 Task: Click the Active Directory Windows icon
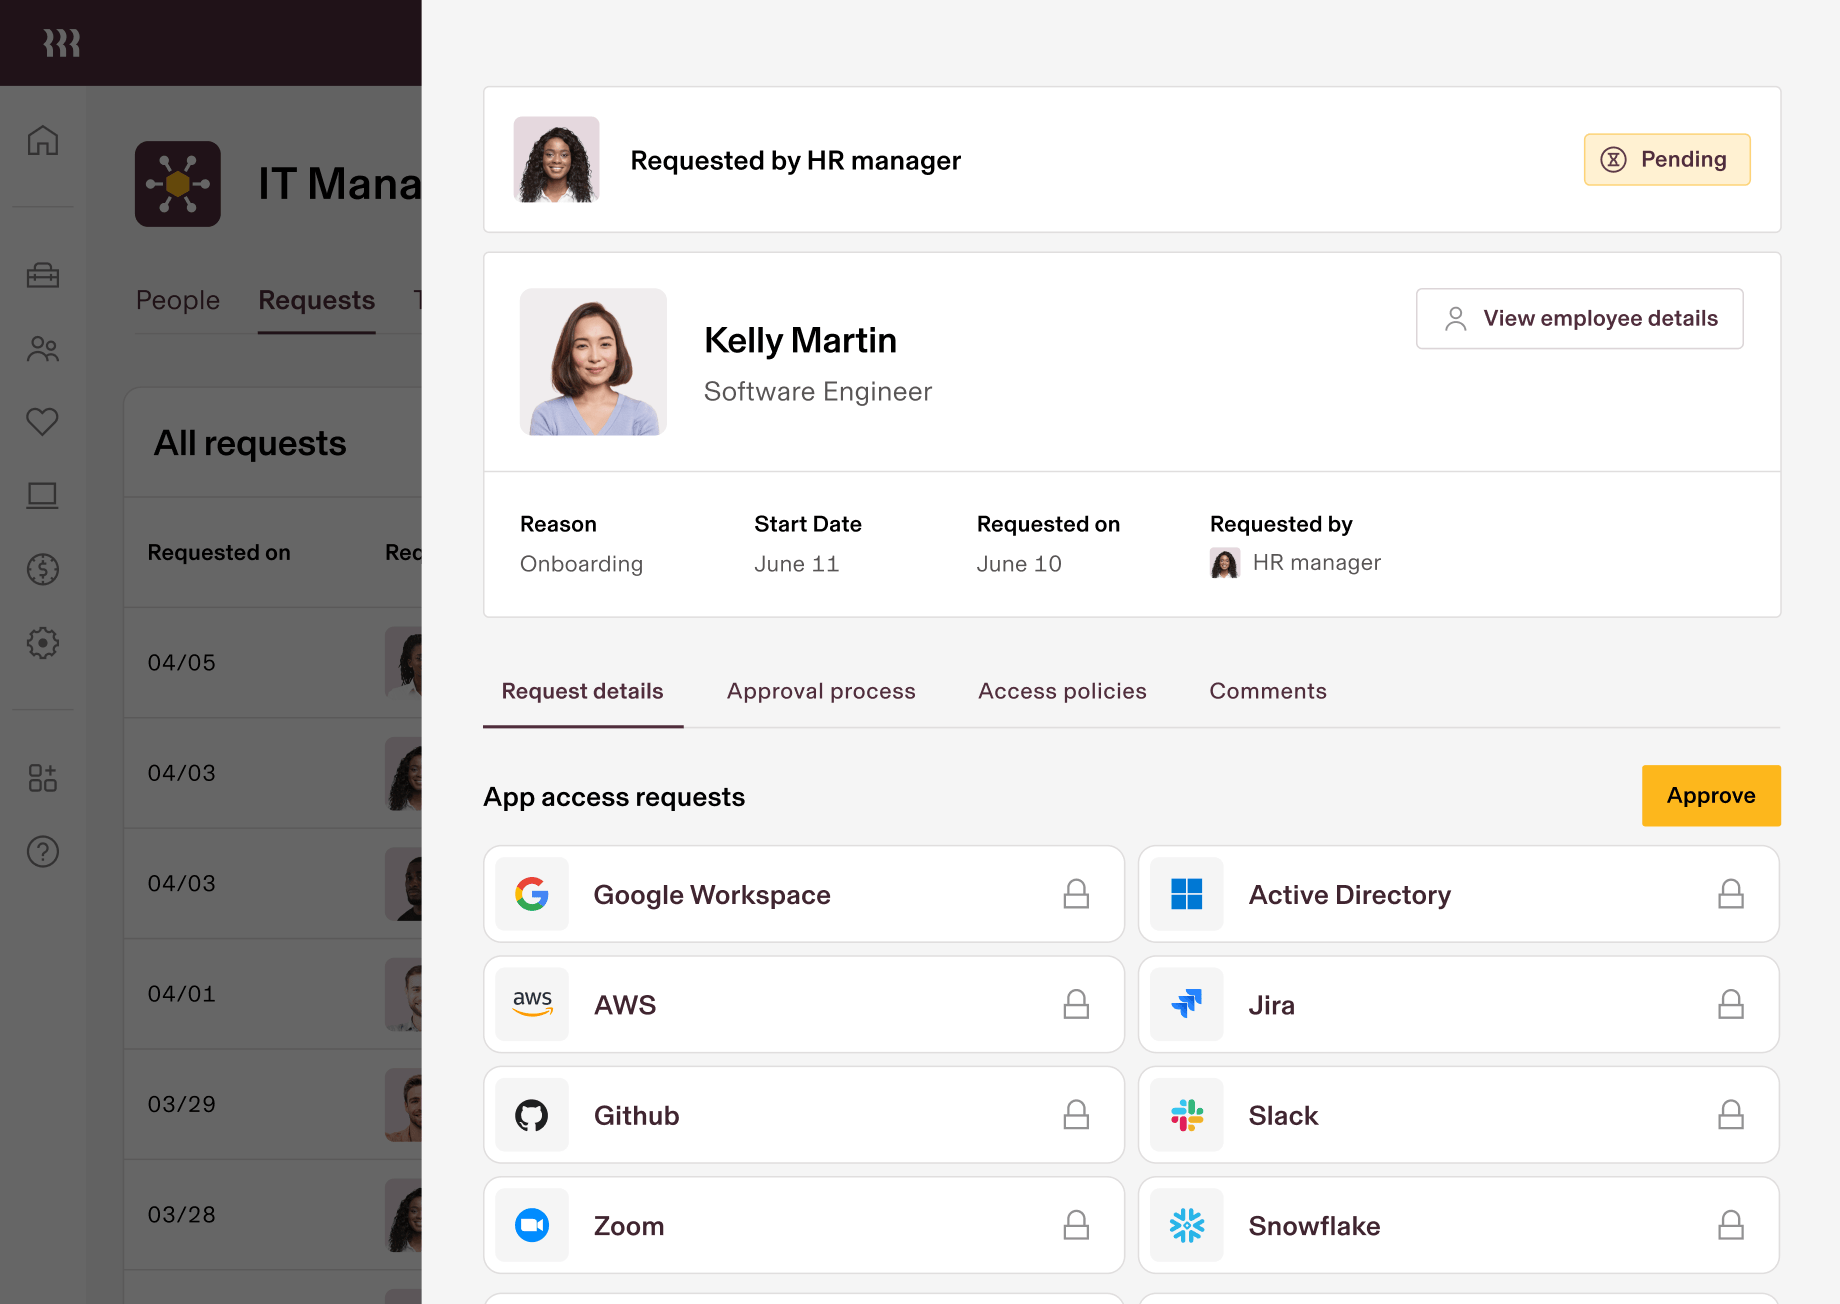click(x=1187, y=894)
